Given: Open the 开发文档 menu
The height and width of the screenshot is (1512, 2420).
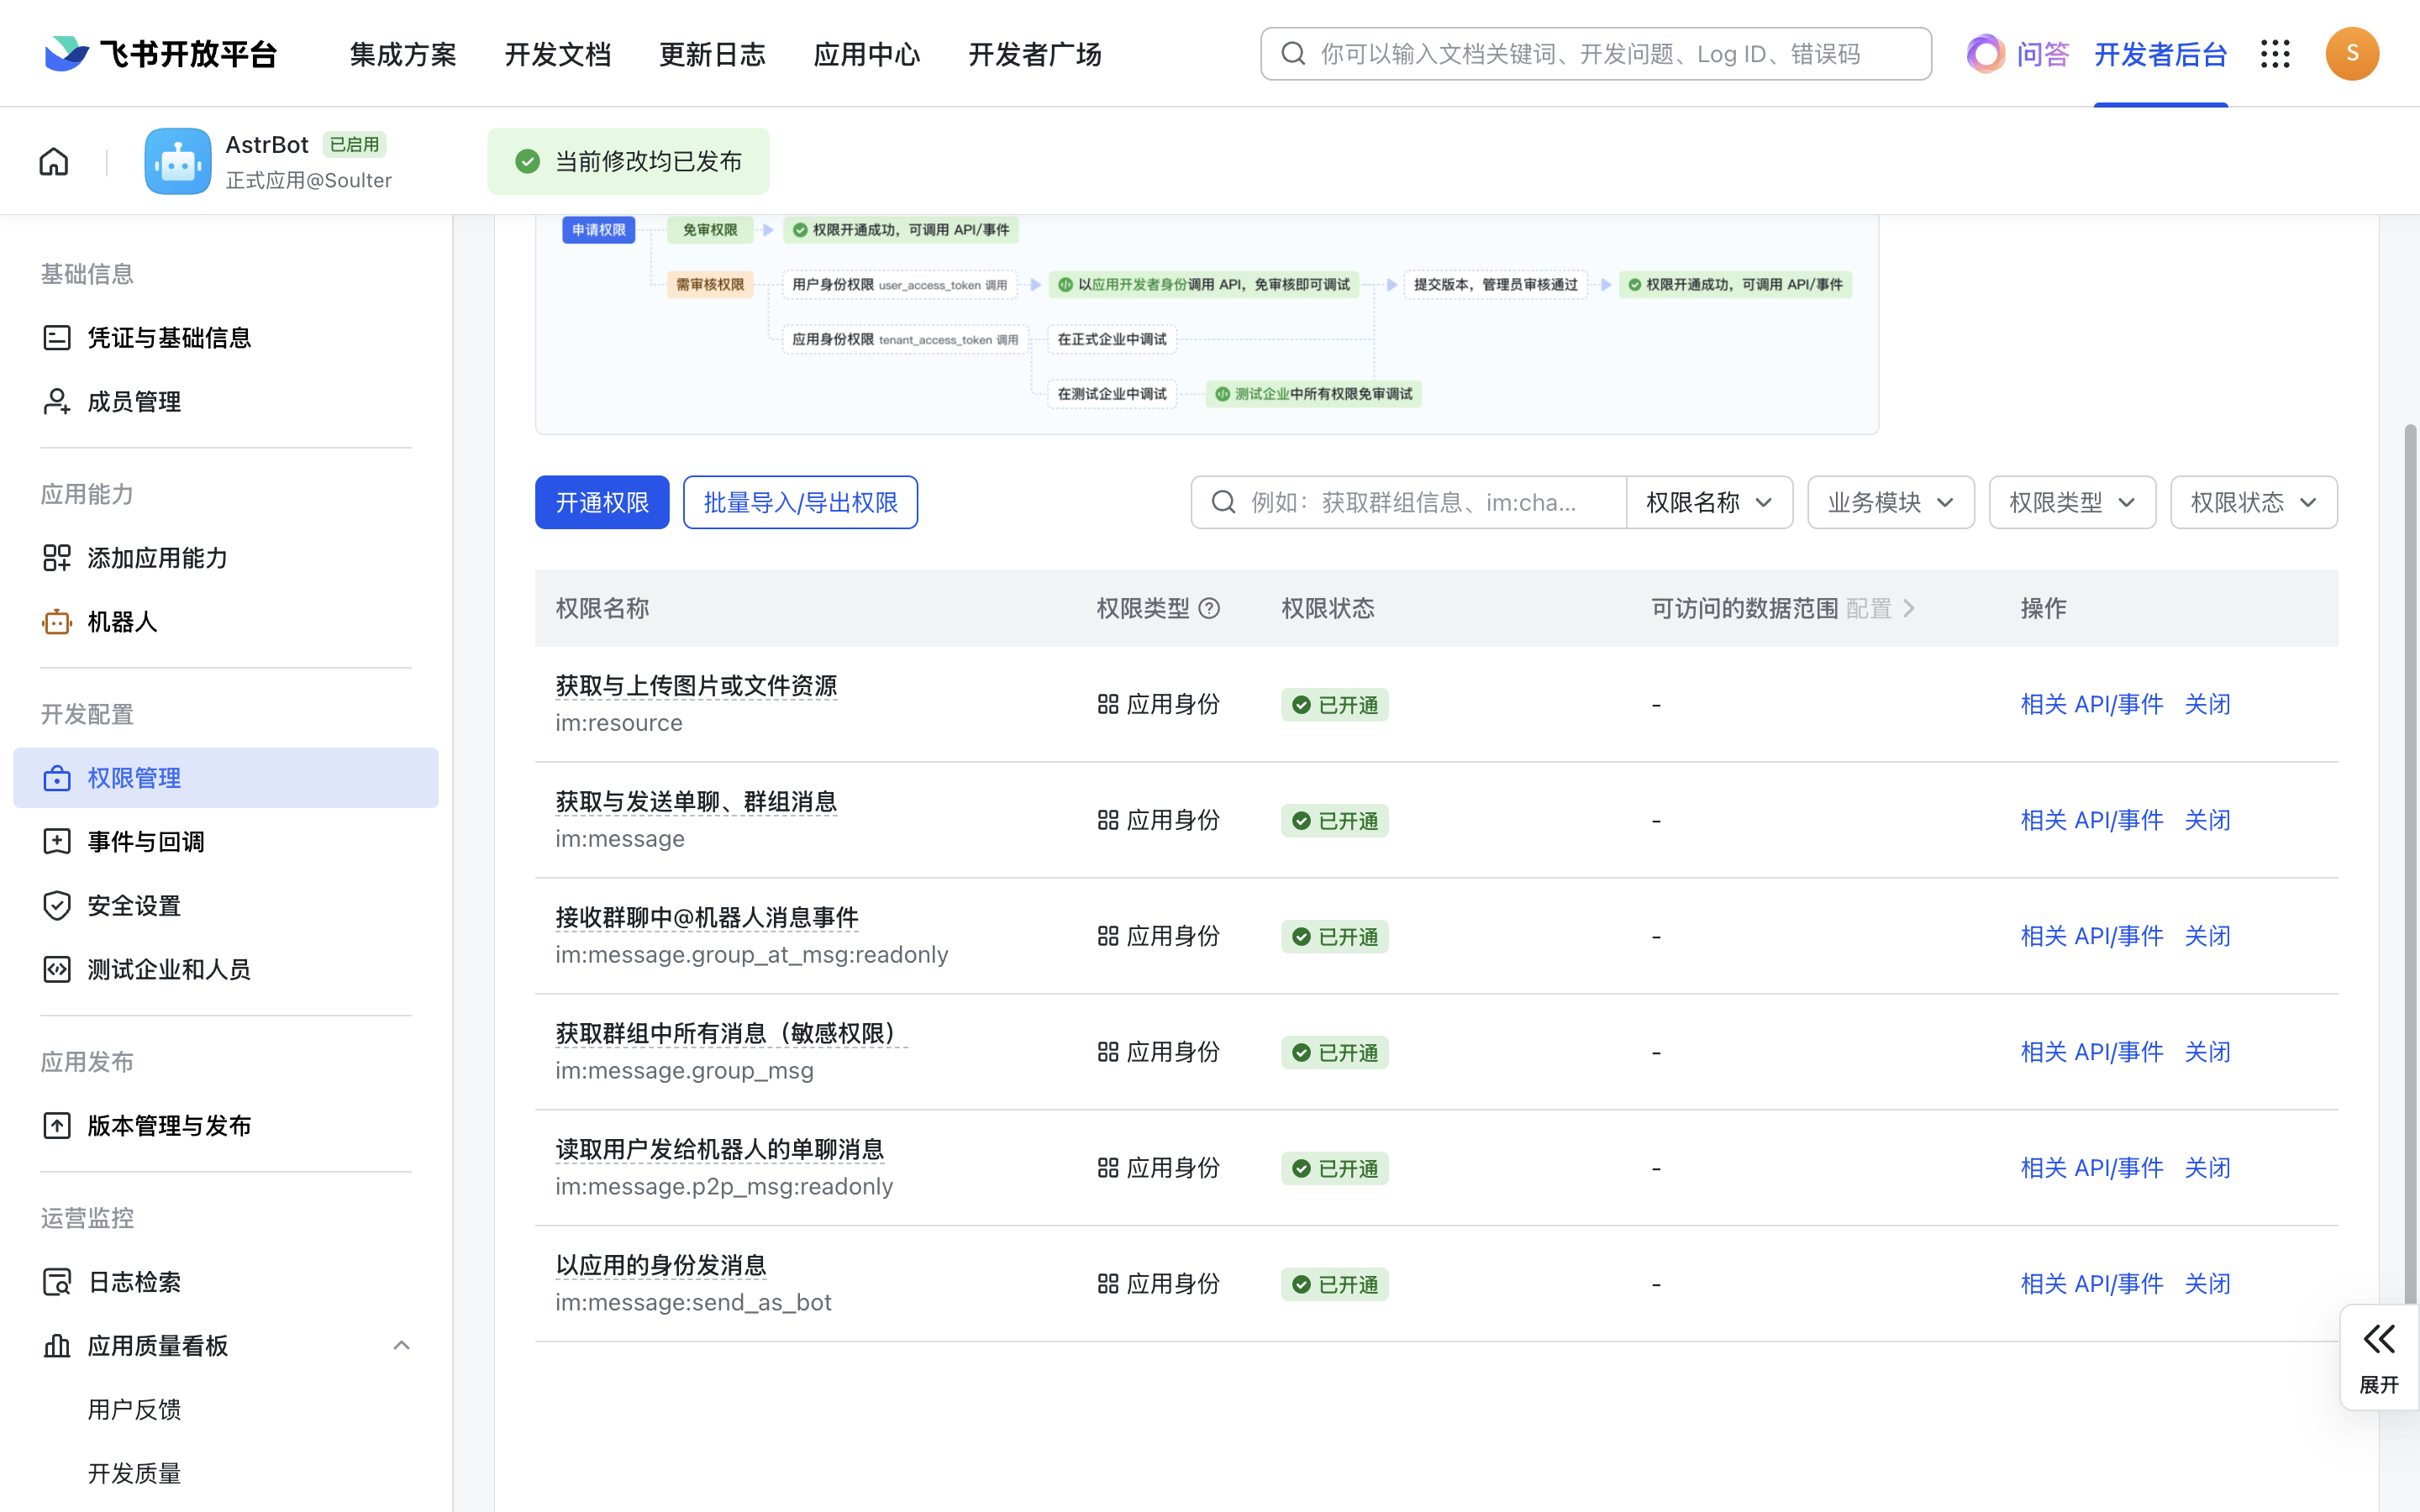Looking at the screenshot, I should tap(557, 54).
